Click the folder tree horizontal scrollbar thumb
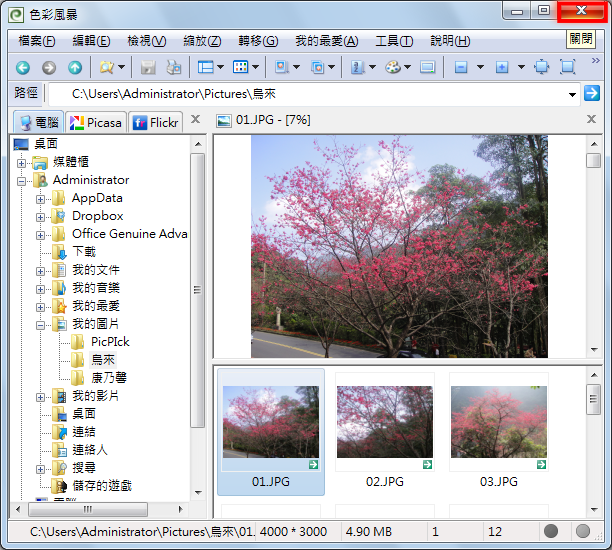Image resolution: width=612 pixels, height=550 pixels. click(88, 509)
